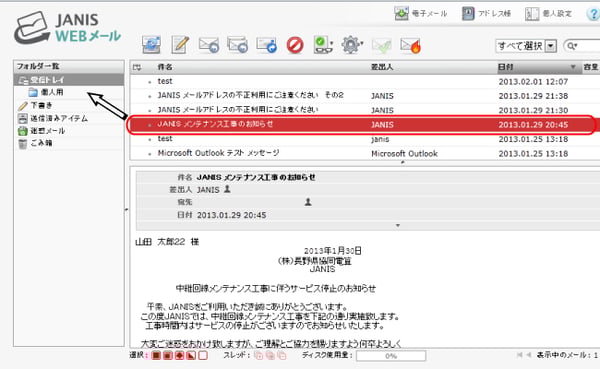
Task: Open the mark messages glasses menu
Action: (x=323, y=45)
